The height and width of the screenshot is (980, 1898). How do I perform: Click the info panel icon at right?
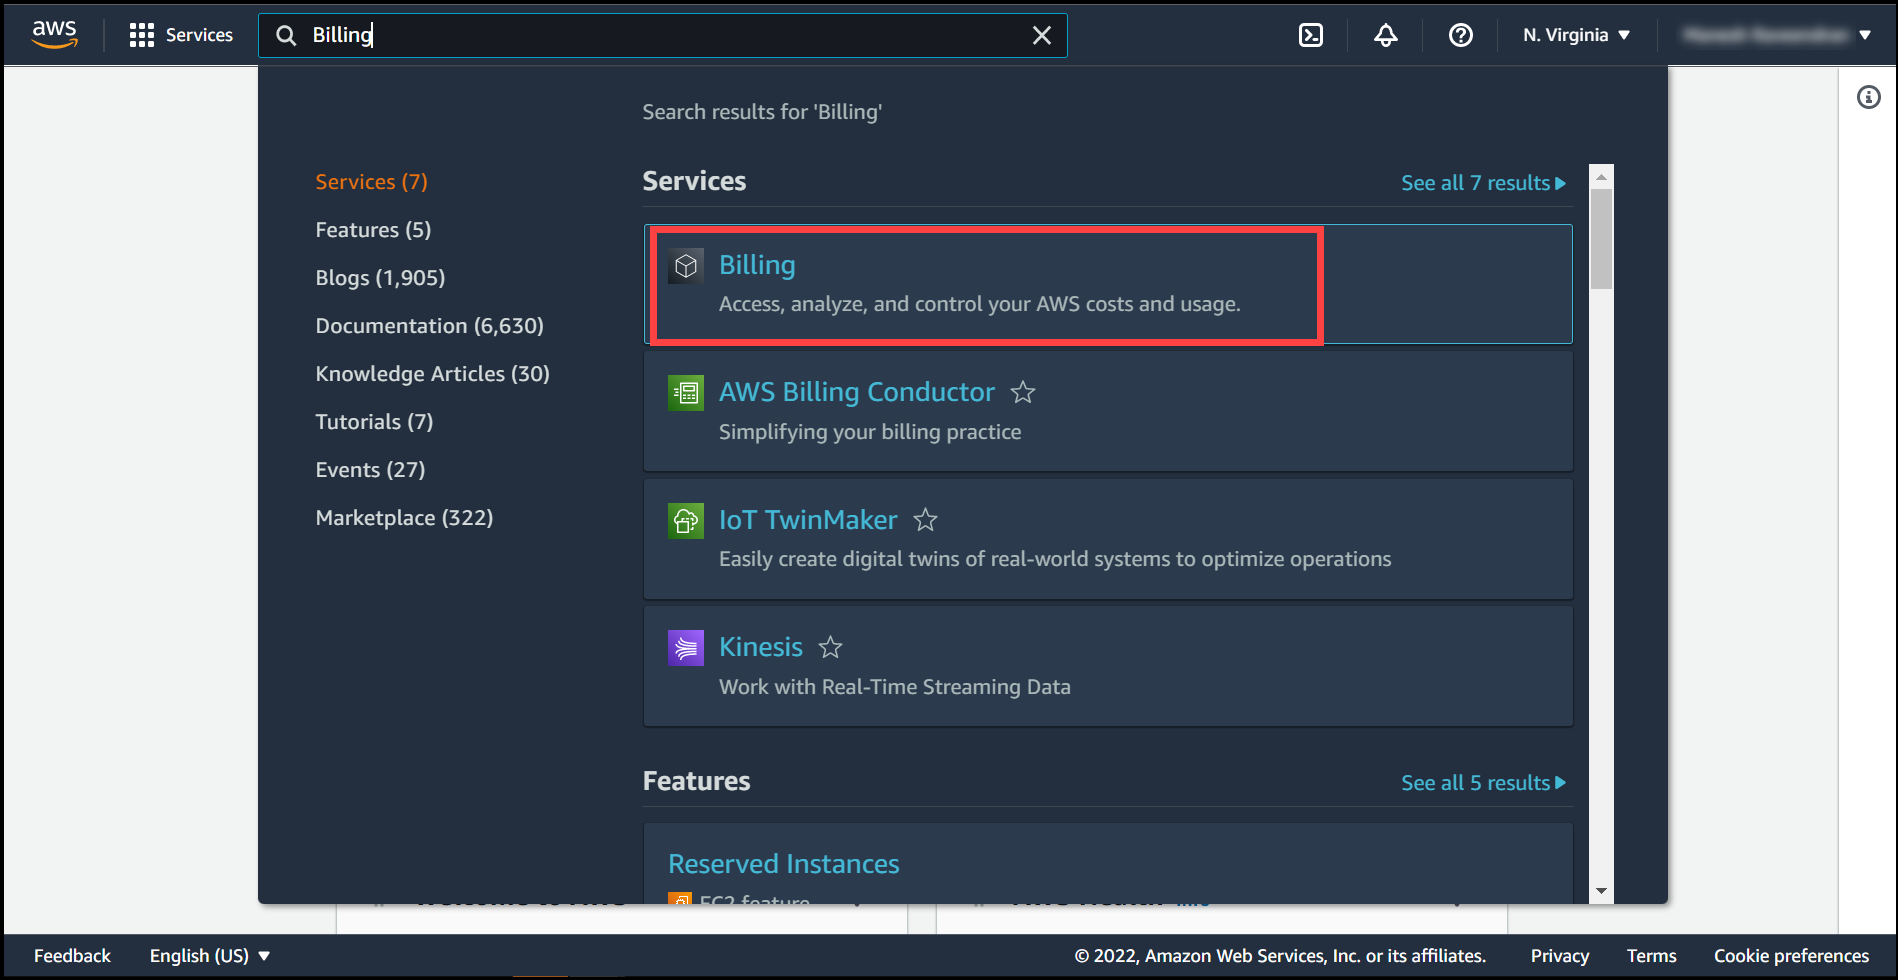click(x=1869, y=97)
